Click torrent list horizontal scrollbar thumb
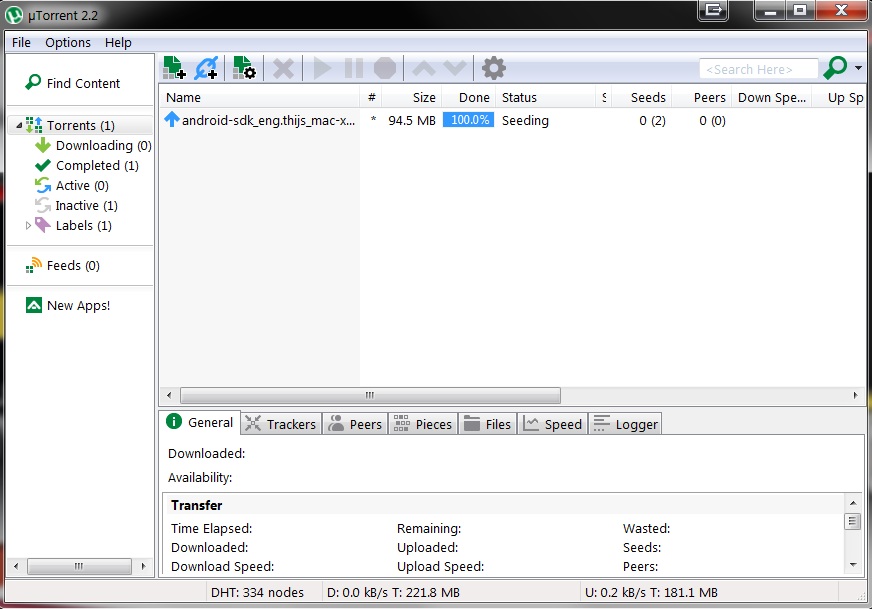 [x=370, y=395]
